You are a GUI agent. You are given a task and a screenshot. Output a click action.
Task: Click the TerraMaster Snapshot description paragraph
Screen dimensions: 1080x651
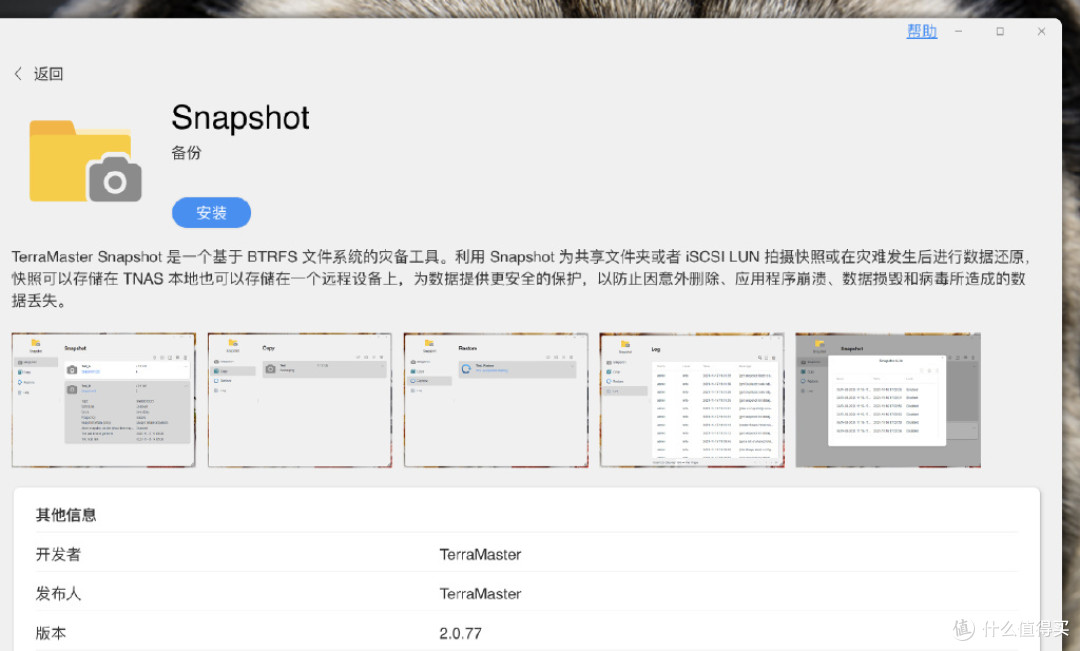520,278
